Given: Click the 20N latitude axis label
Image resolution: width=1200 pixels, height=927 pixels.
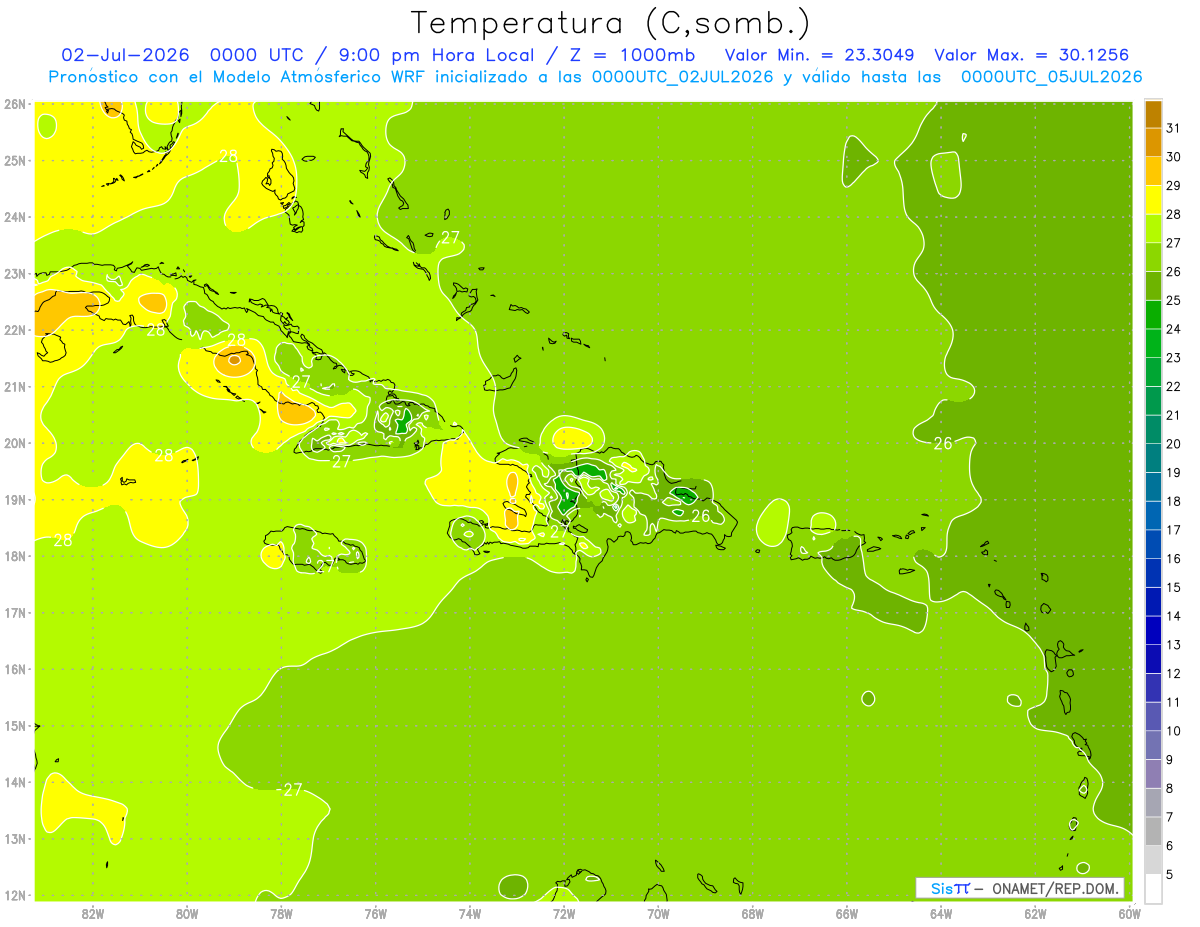Looking at the screenshot, I should point(14,443).
